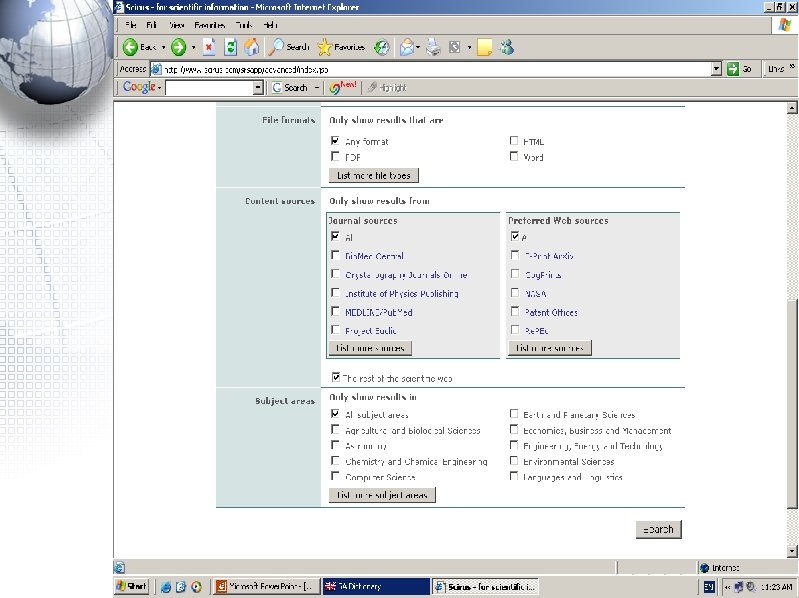
Task: Open the yellow Discuss note icon
Action: tap(485, 48)
